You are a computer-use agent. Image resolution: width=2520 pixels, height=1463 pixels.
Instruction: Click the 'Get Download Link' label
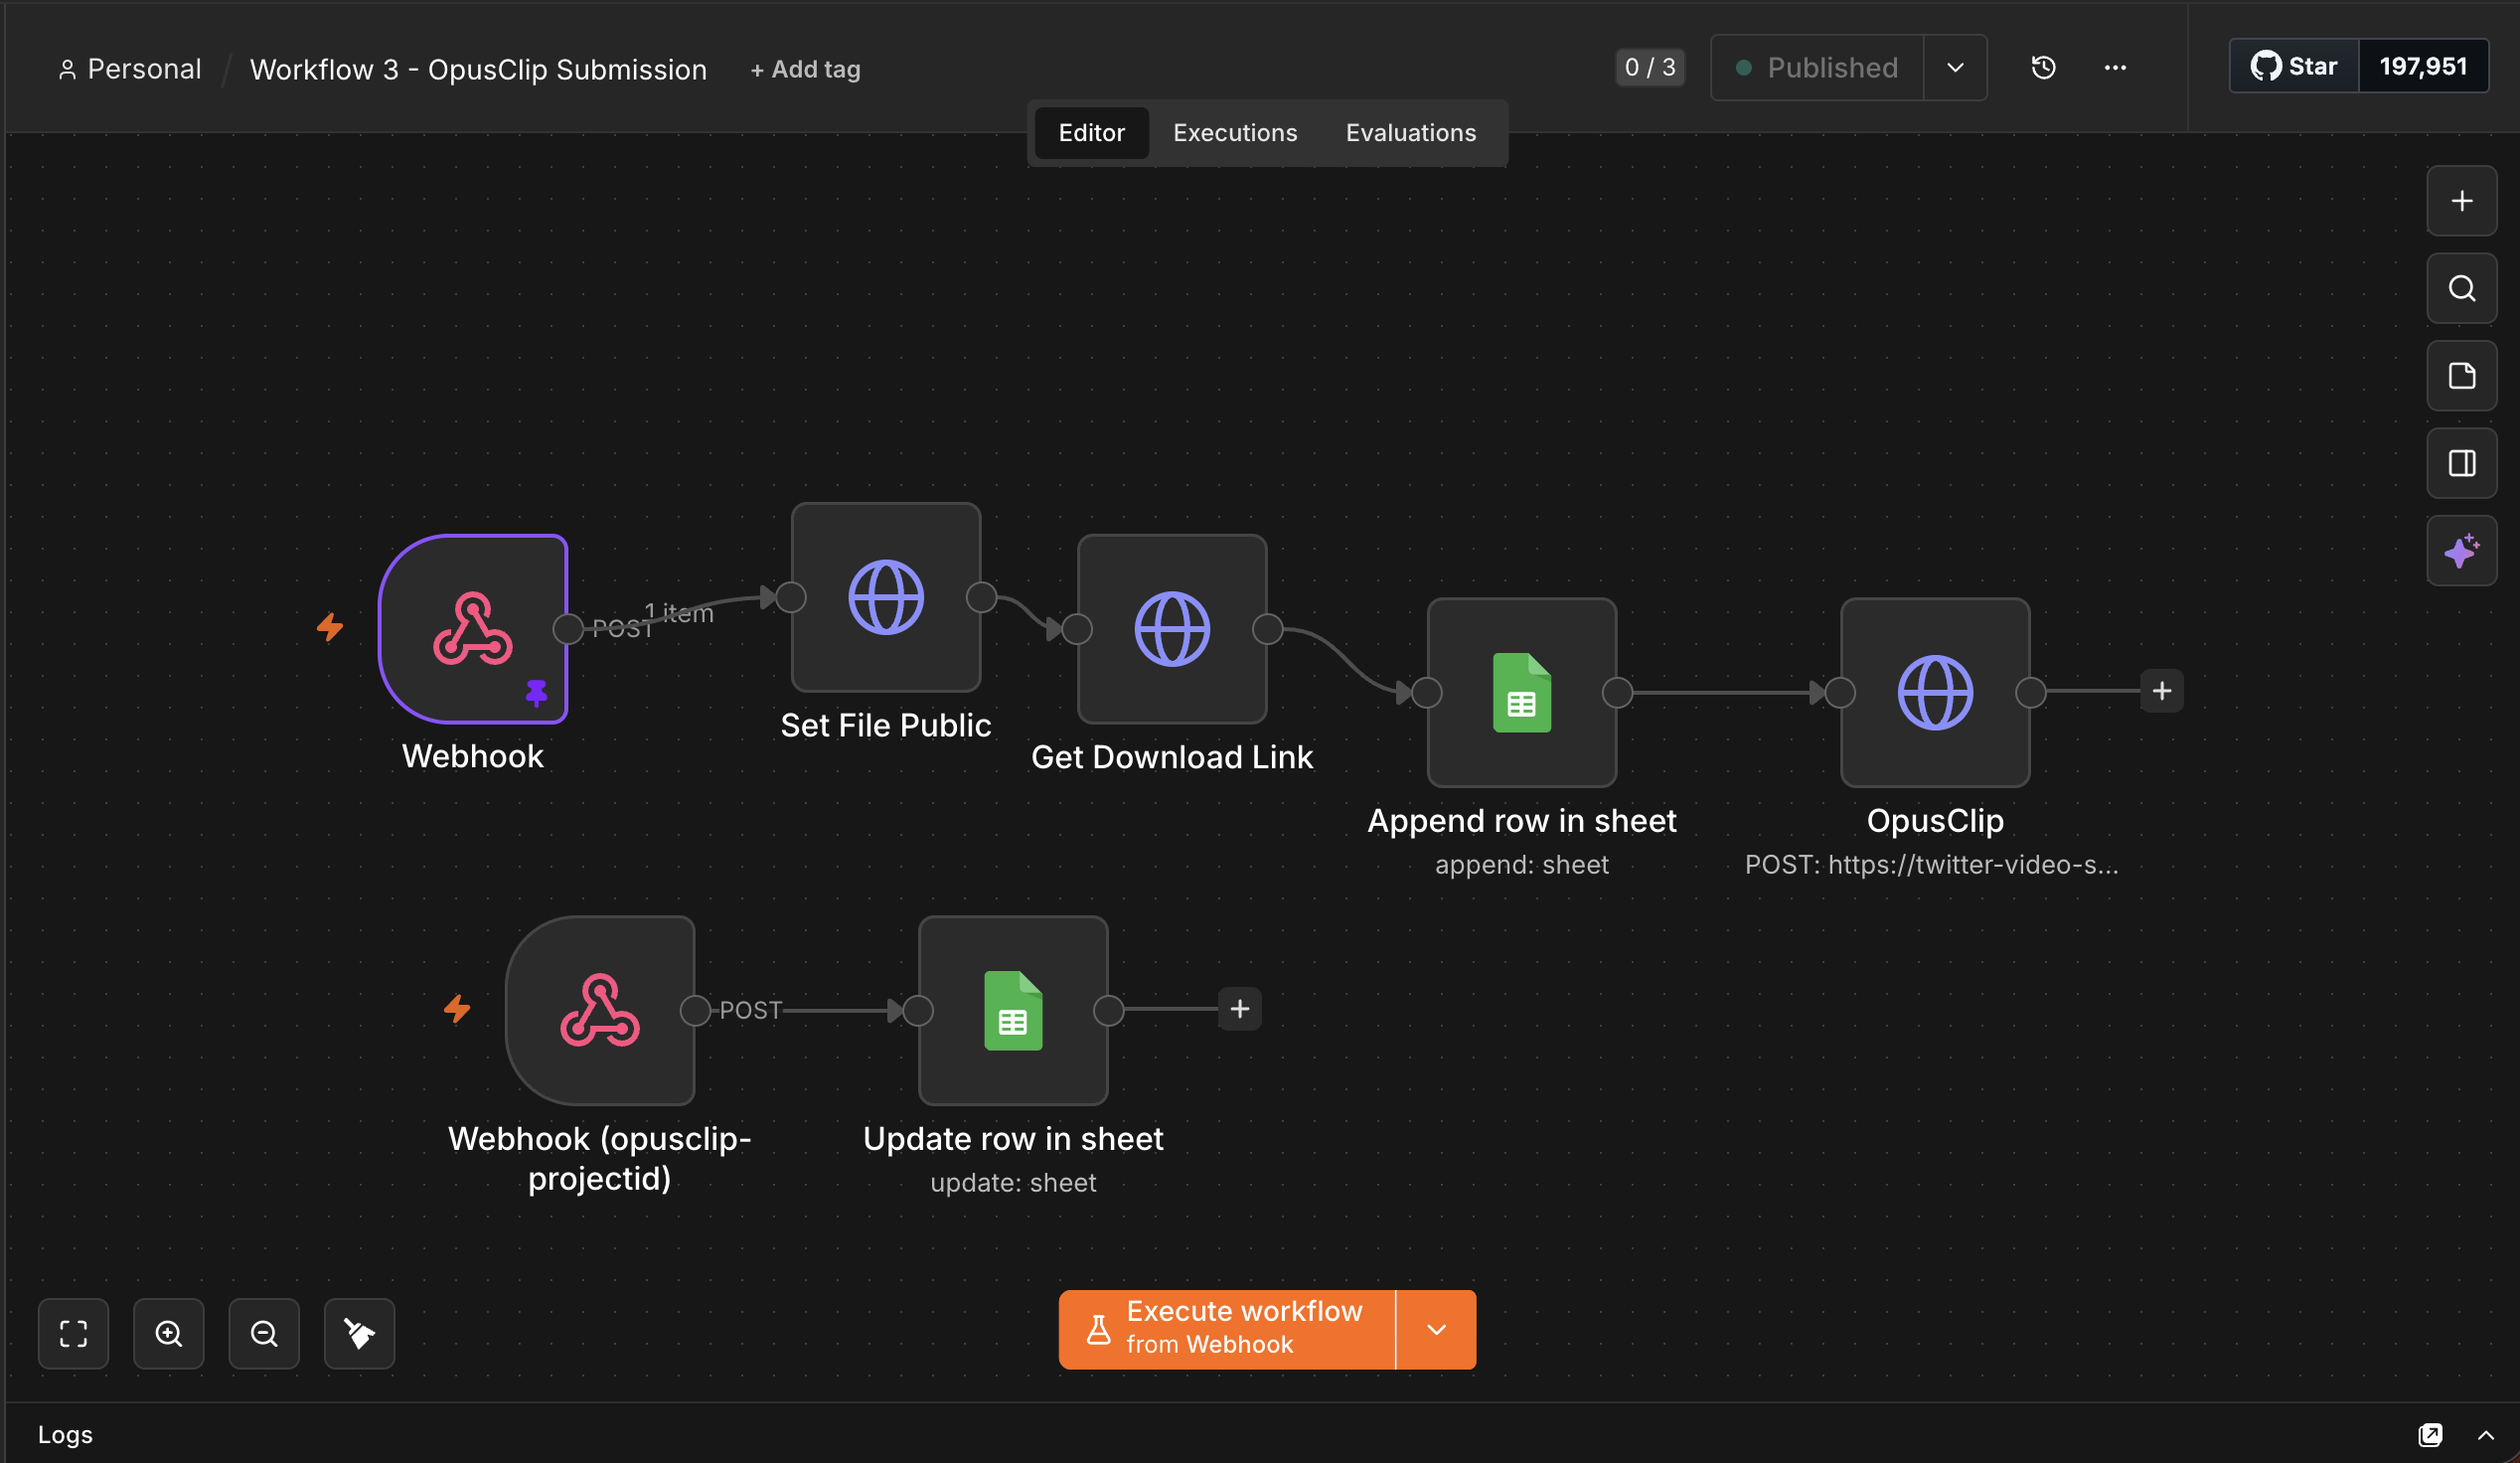[1172, 757]
